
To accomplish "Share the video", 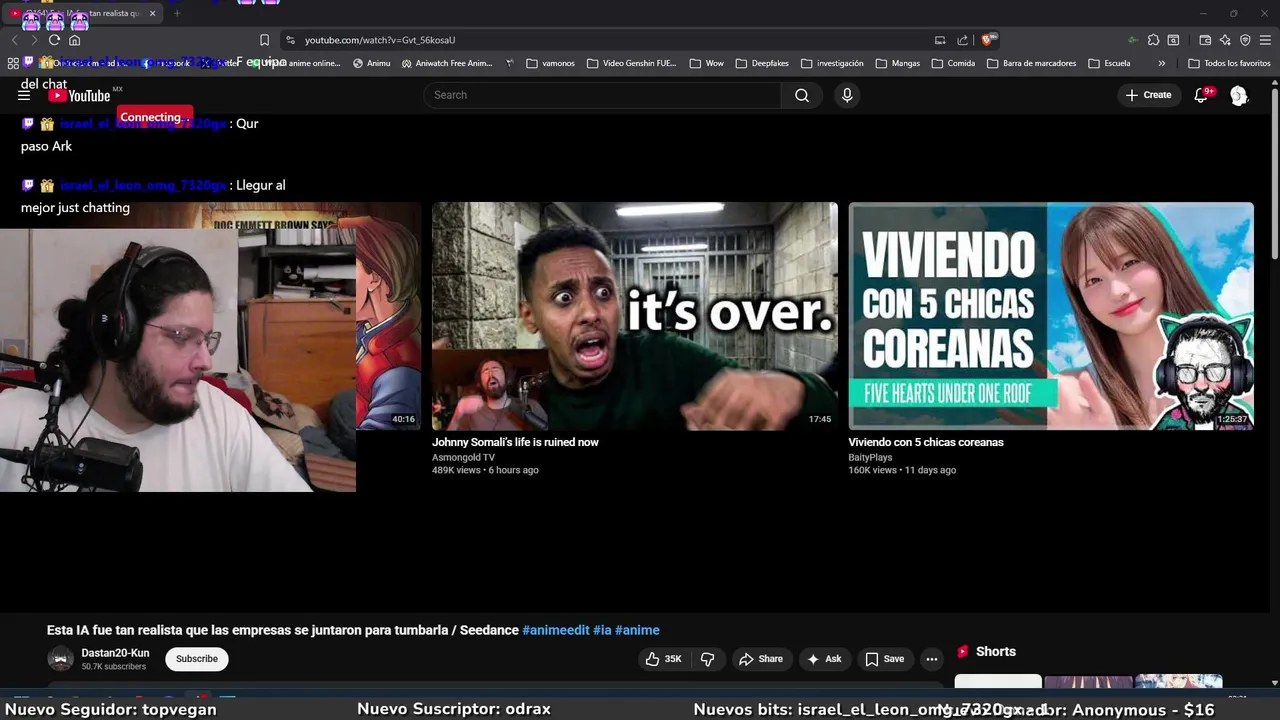I will (x=761, y=659).
